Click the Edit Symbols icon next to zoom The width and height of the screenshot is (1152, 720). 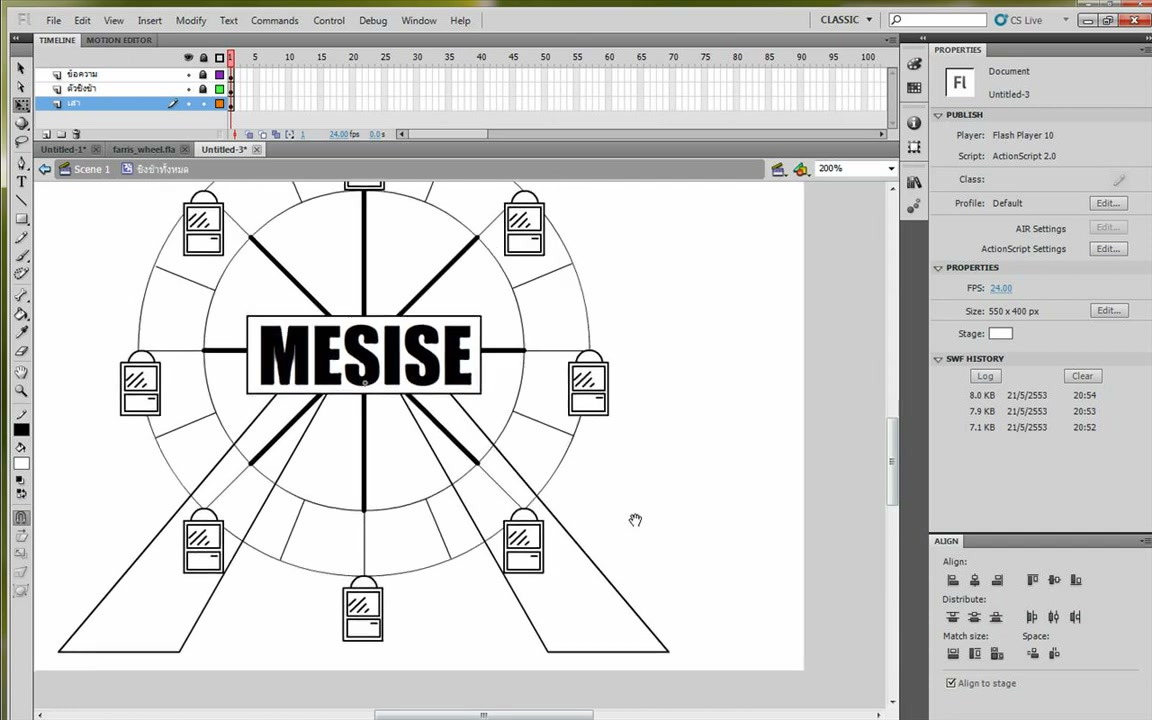pyautogui.click(x=801, y=170)
